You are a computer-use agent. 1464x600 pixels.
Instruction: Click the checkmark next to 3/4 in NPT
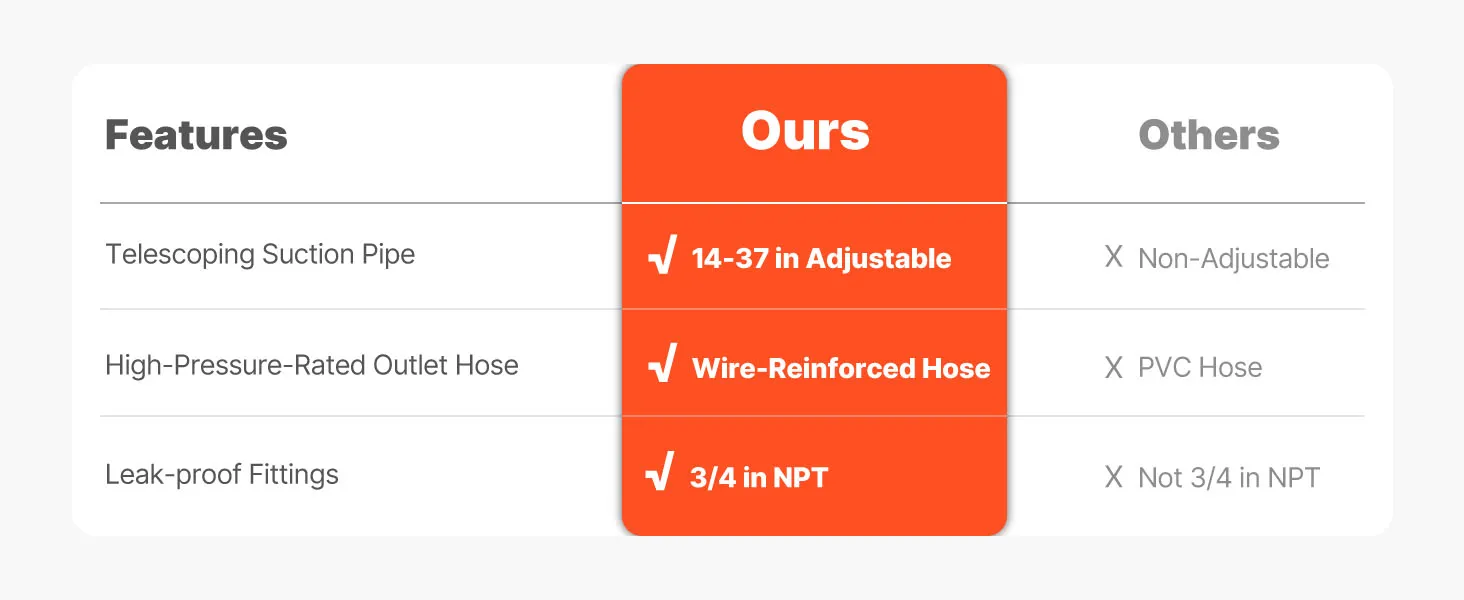pyautogui.click(x=660, y=474)
